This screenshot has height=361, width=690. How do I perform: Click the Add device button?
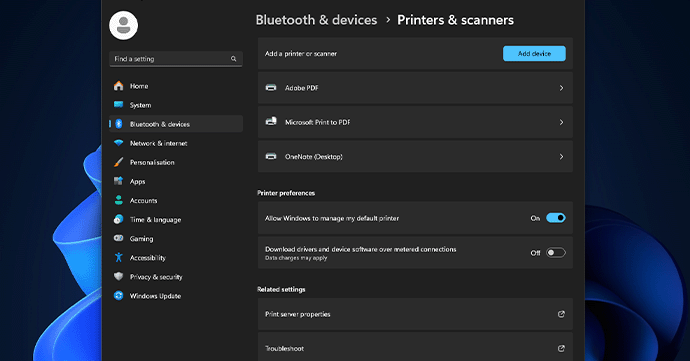534,53
